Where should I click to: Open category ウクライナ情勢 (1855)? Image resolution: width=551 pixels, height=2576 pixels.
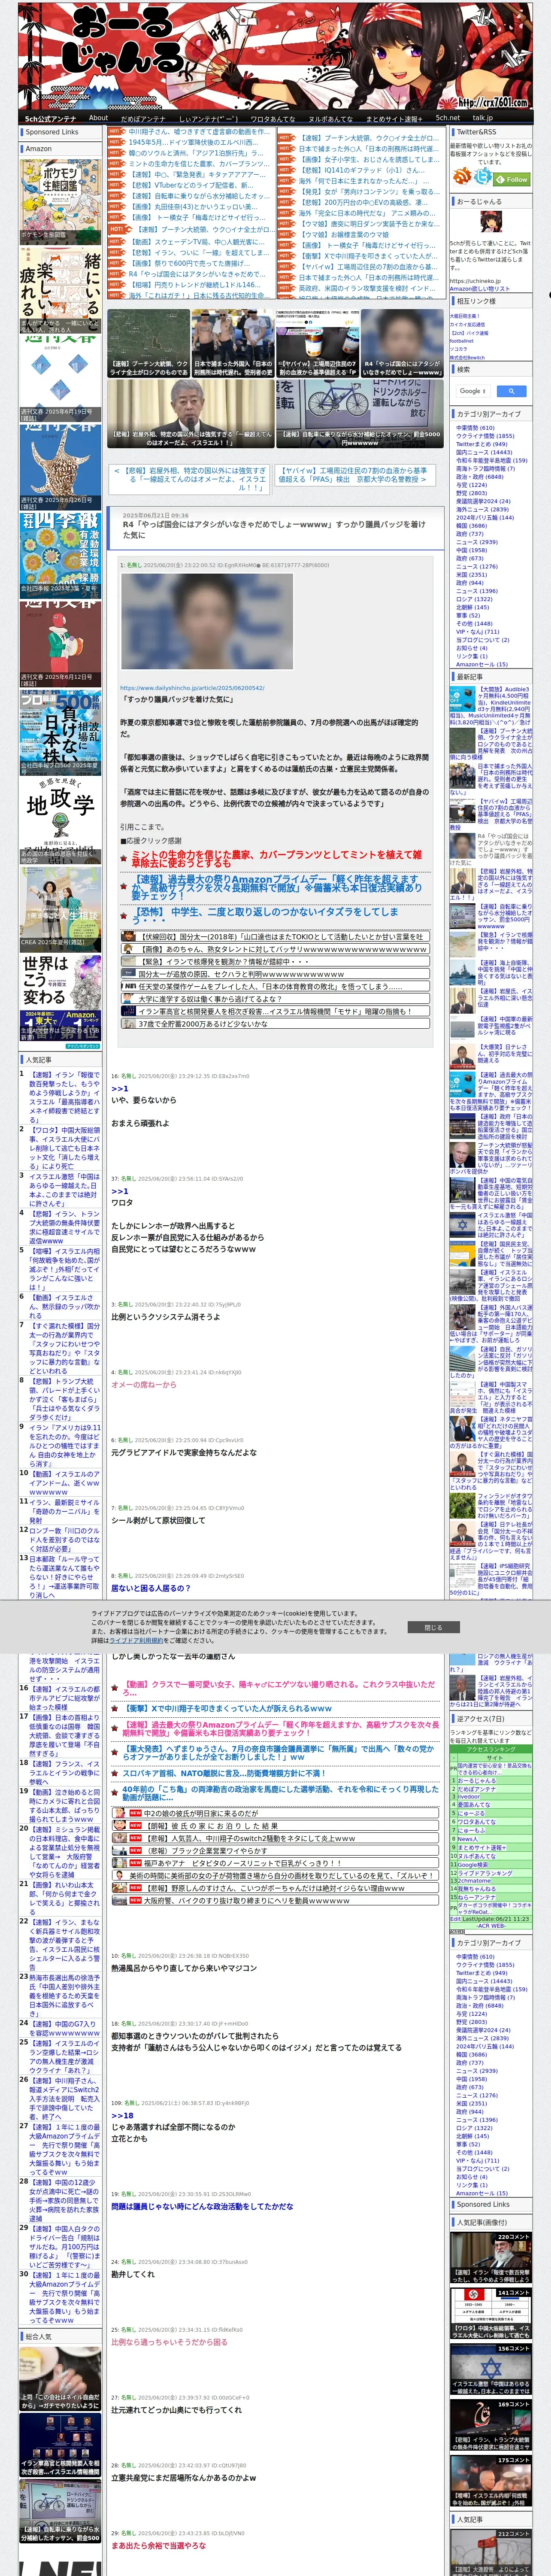(485, 436)
